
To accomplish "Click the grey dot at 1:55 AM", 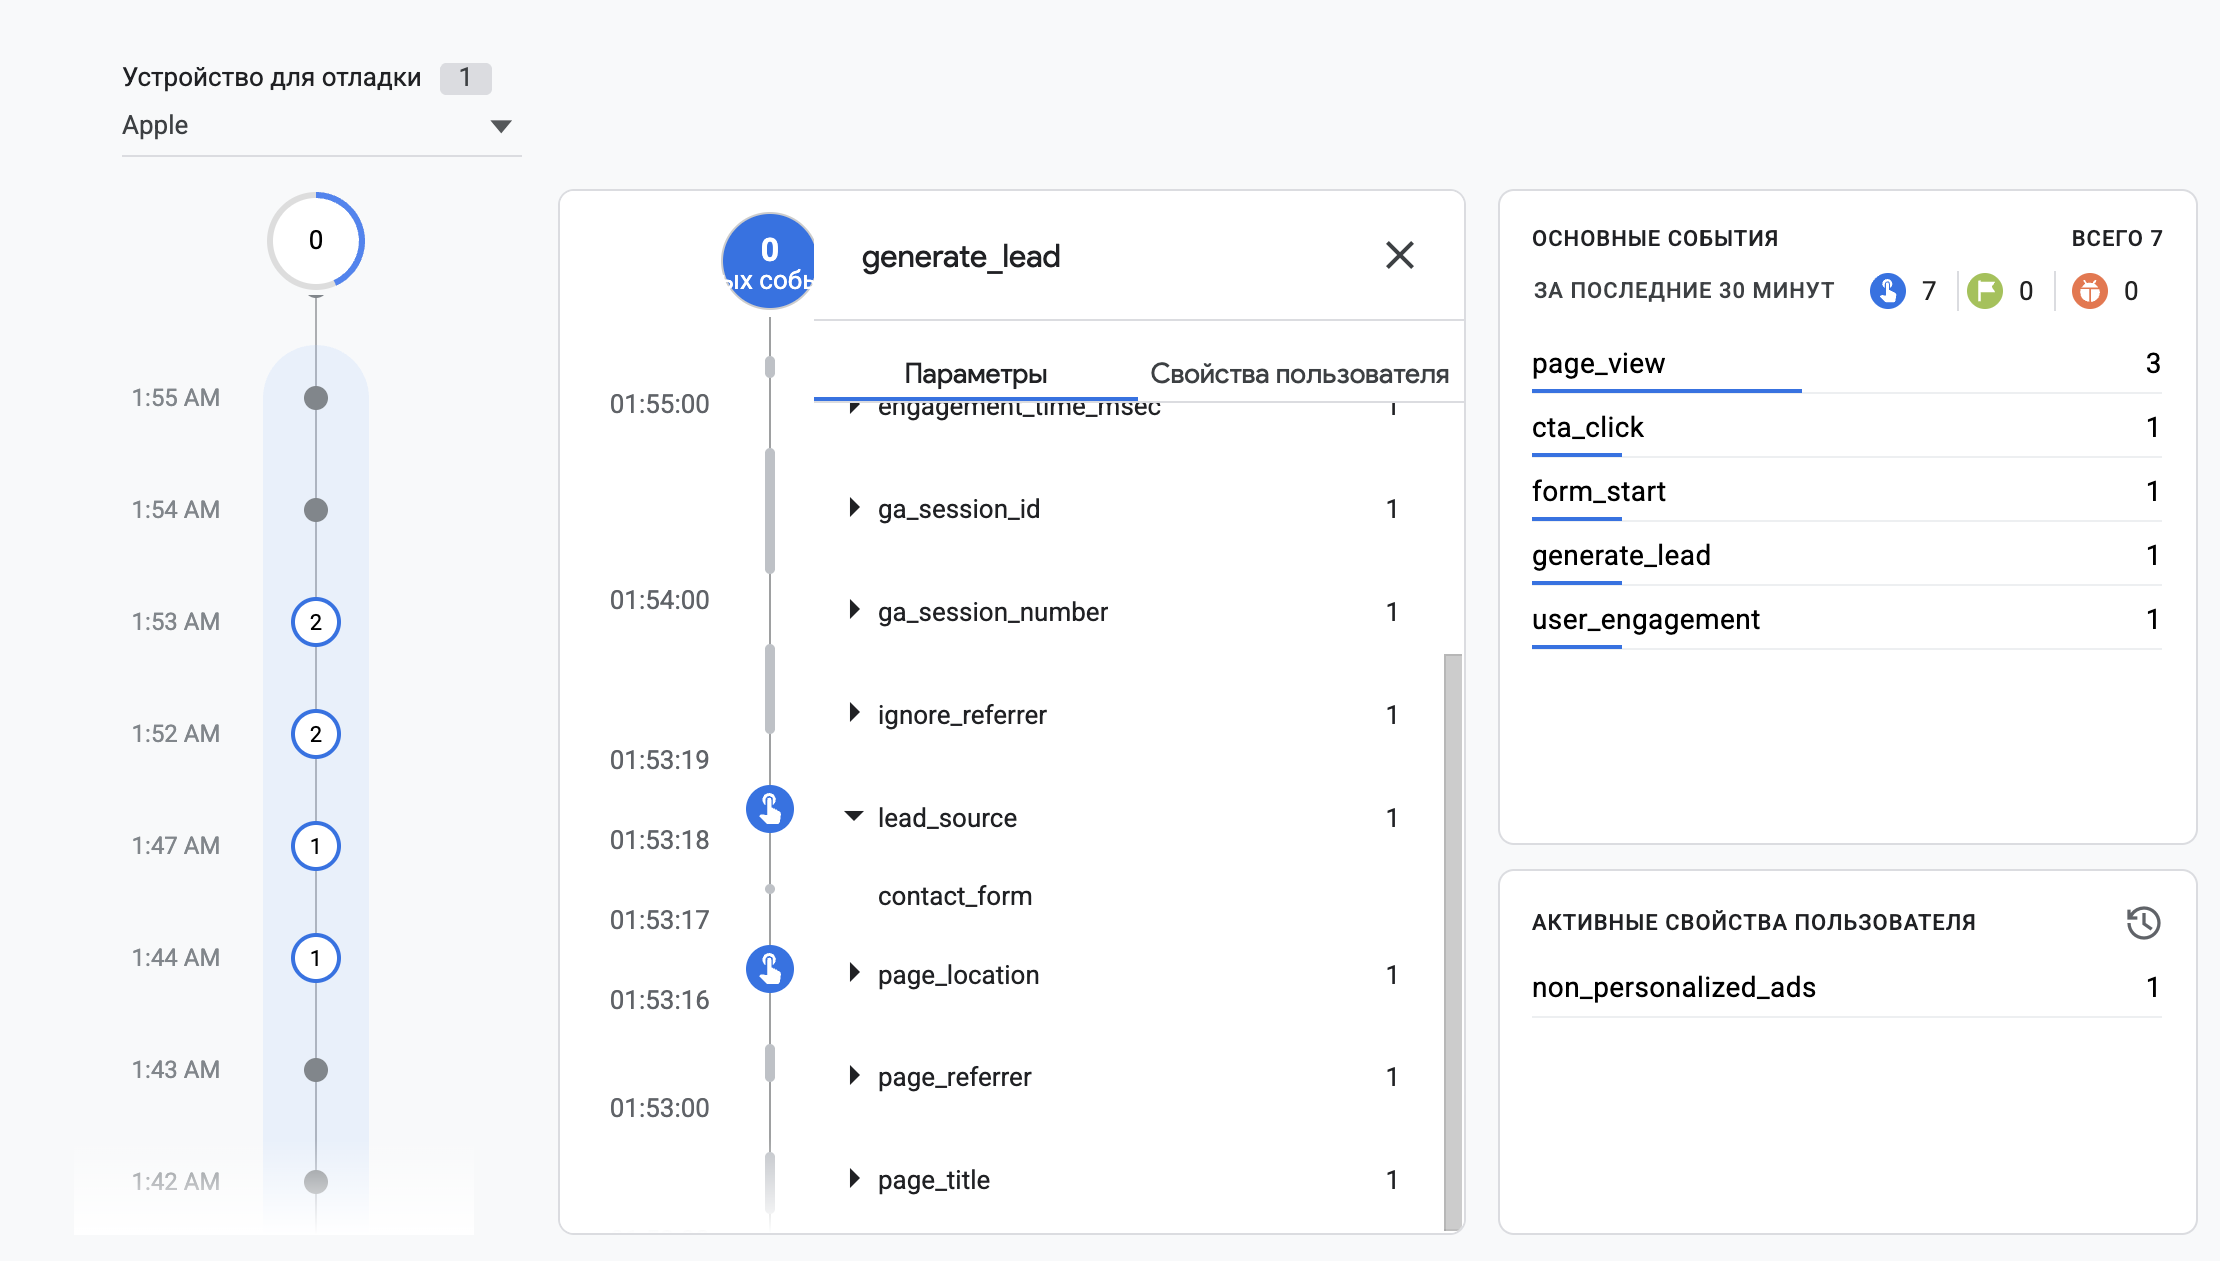I will (316, 398).
